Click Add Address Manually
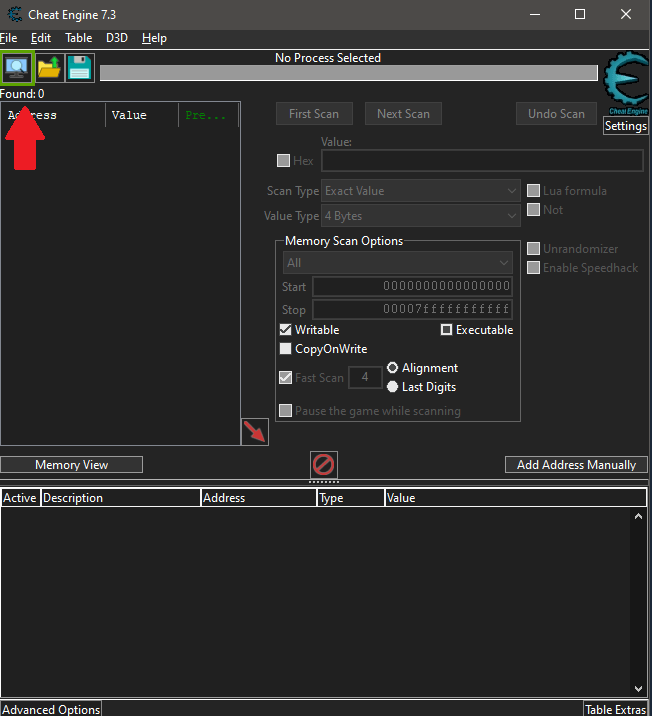 [576, 465]
